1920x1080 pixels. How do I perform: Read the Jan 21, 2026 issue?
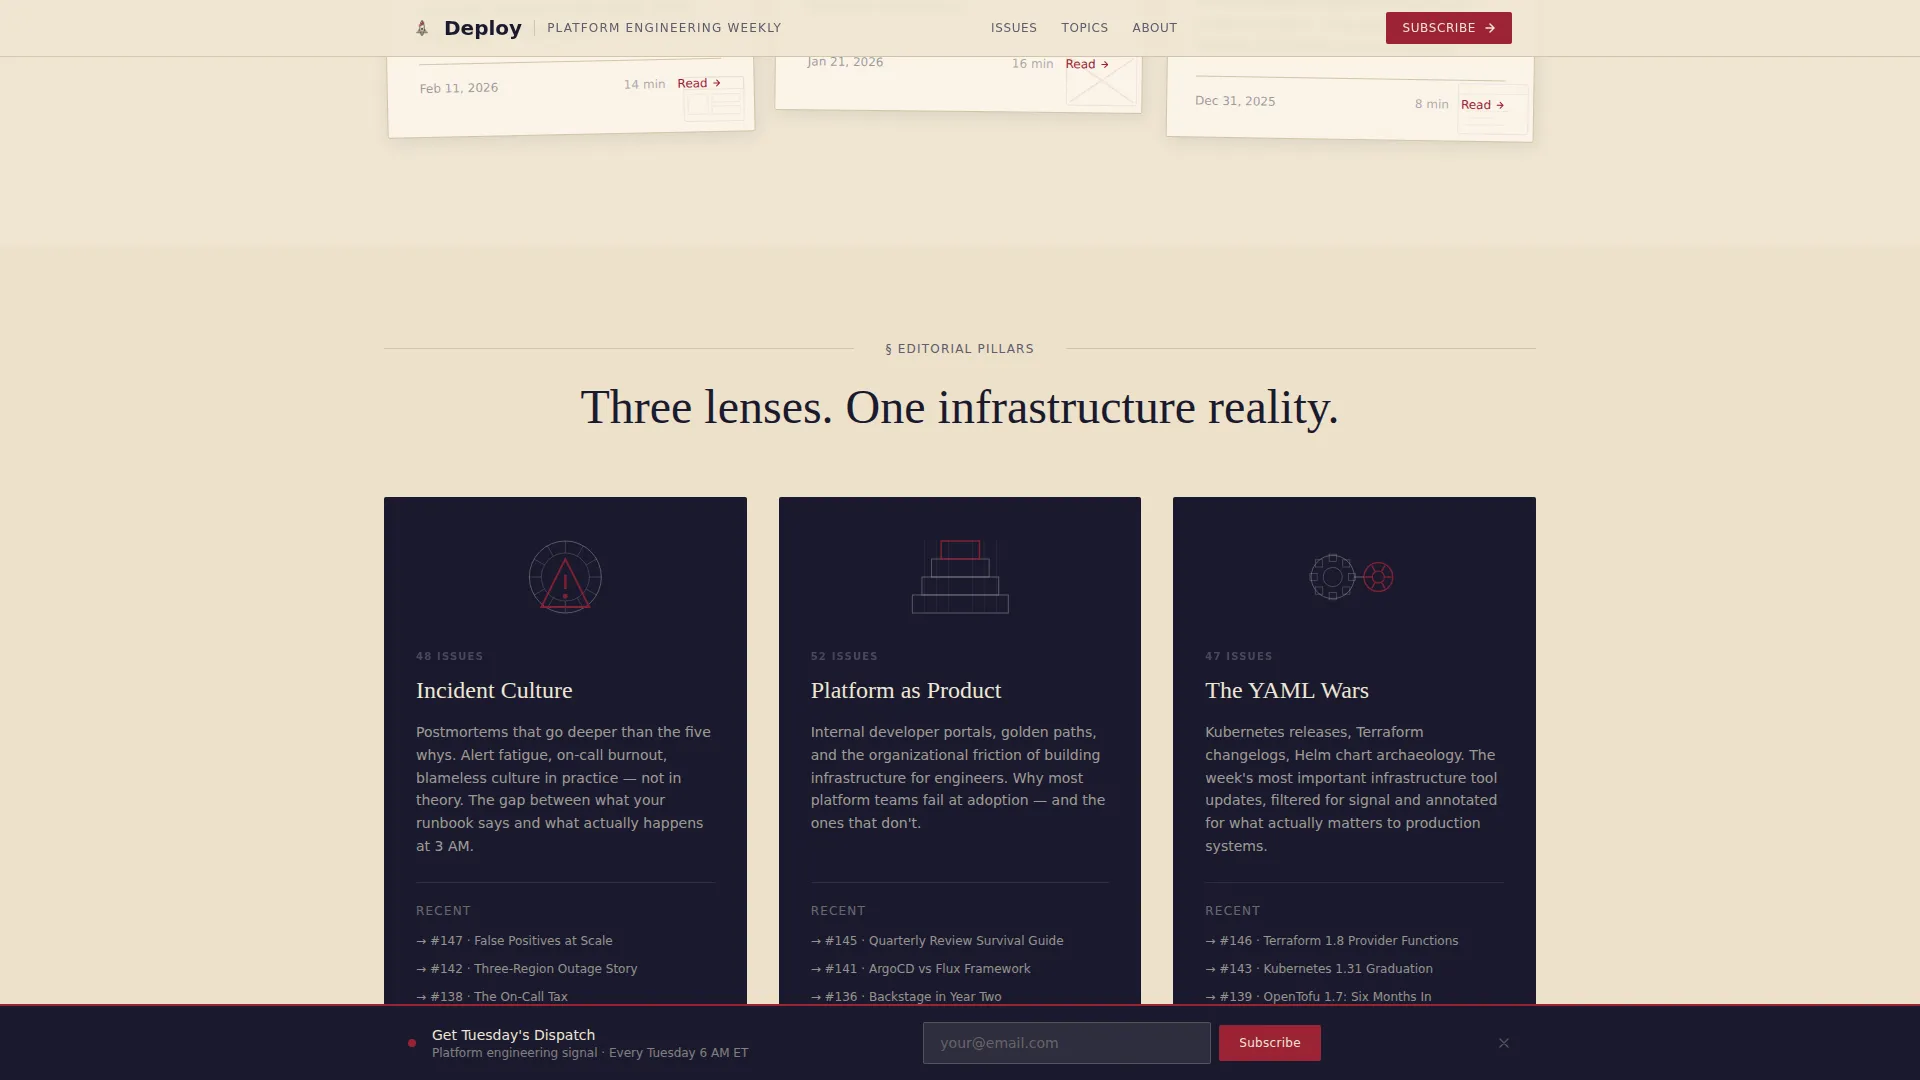[1087, 64]
